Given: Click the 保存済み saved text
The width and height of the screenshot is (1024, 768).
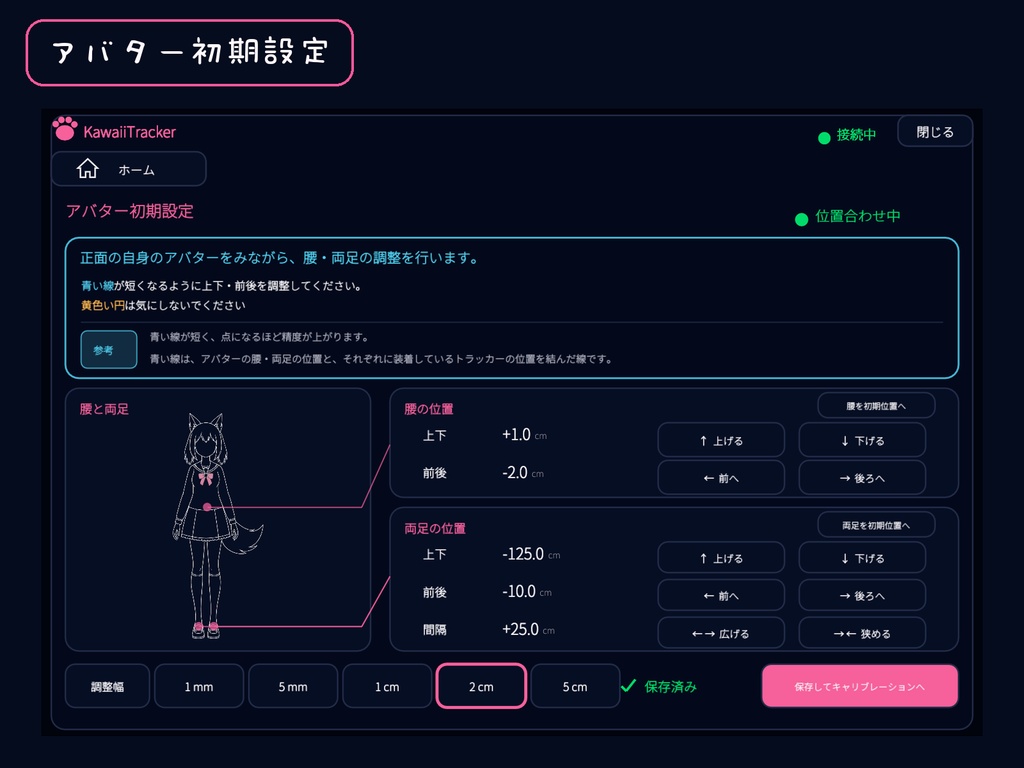Looking at the screenshot, I should (670, 686).
